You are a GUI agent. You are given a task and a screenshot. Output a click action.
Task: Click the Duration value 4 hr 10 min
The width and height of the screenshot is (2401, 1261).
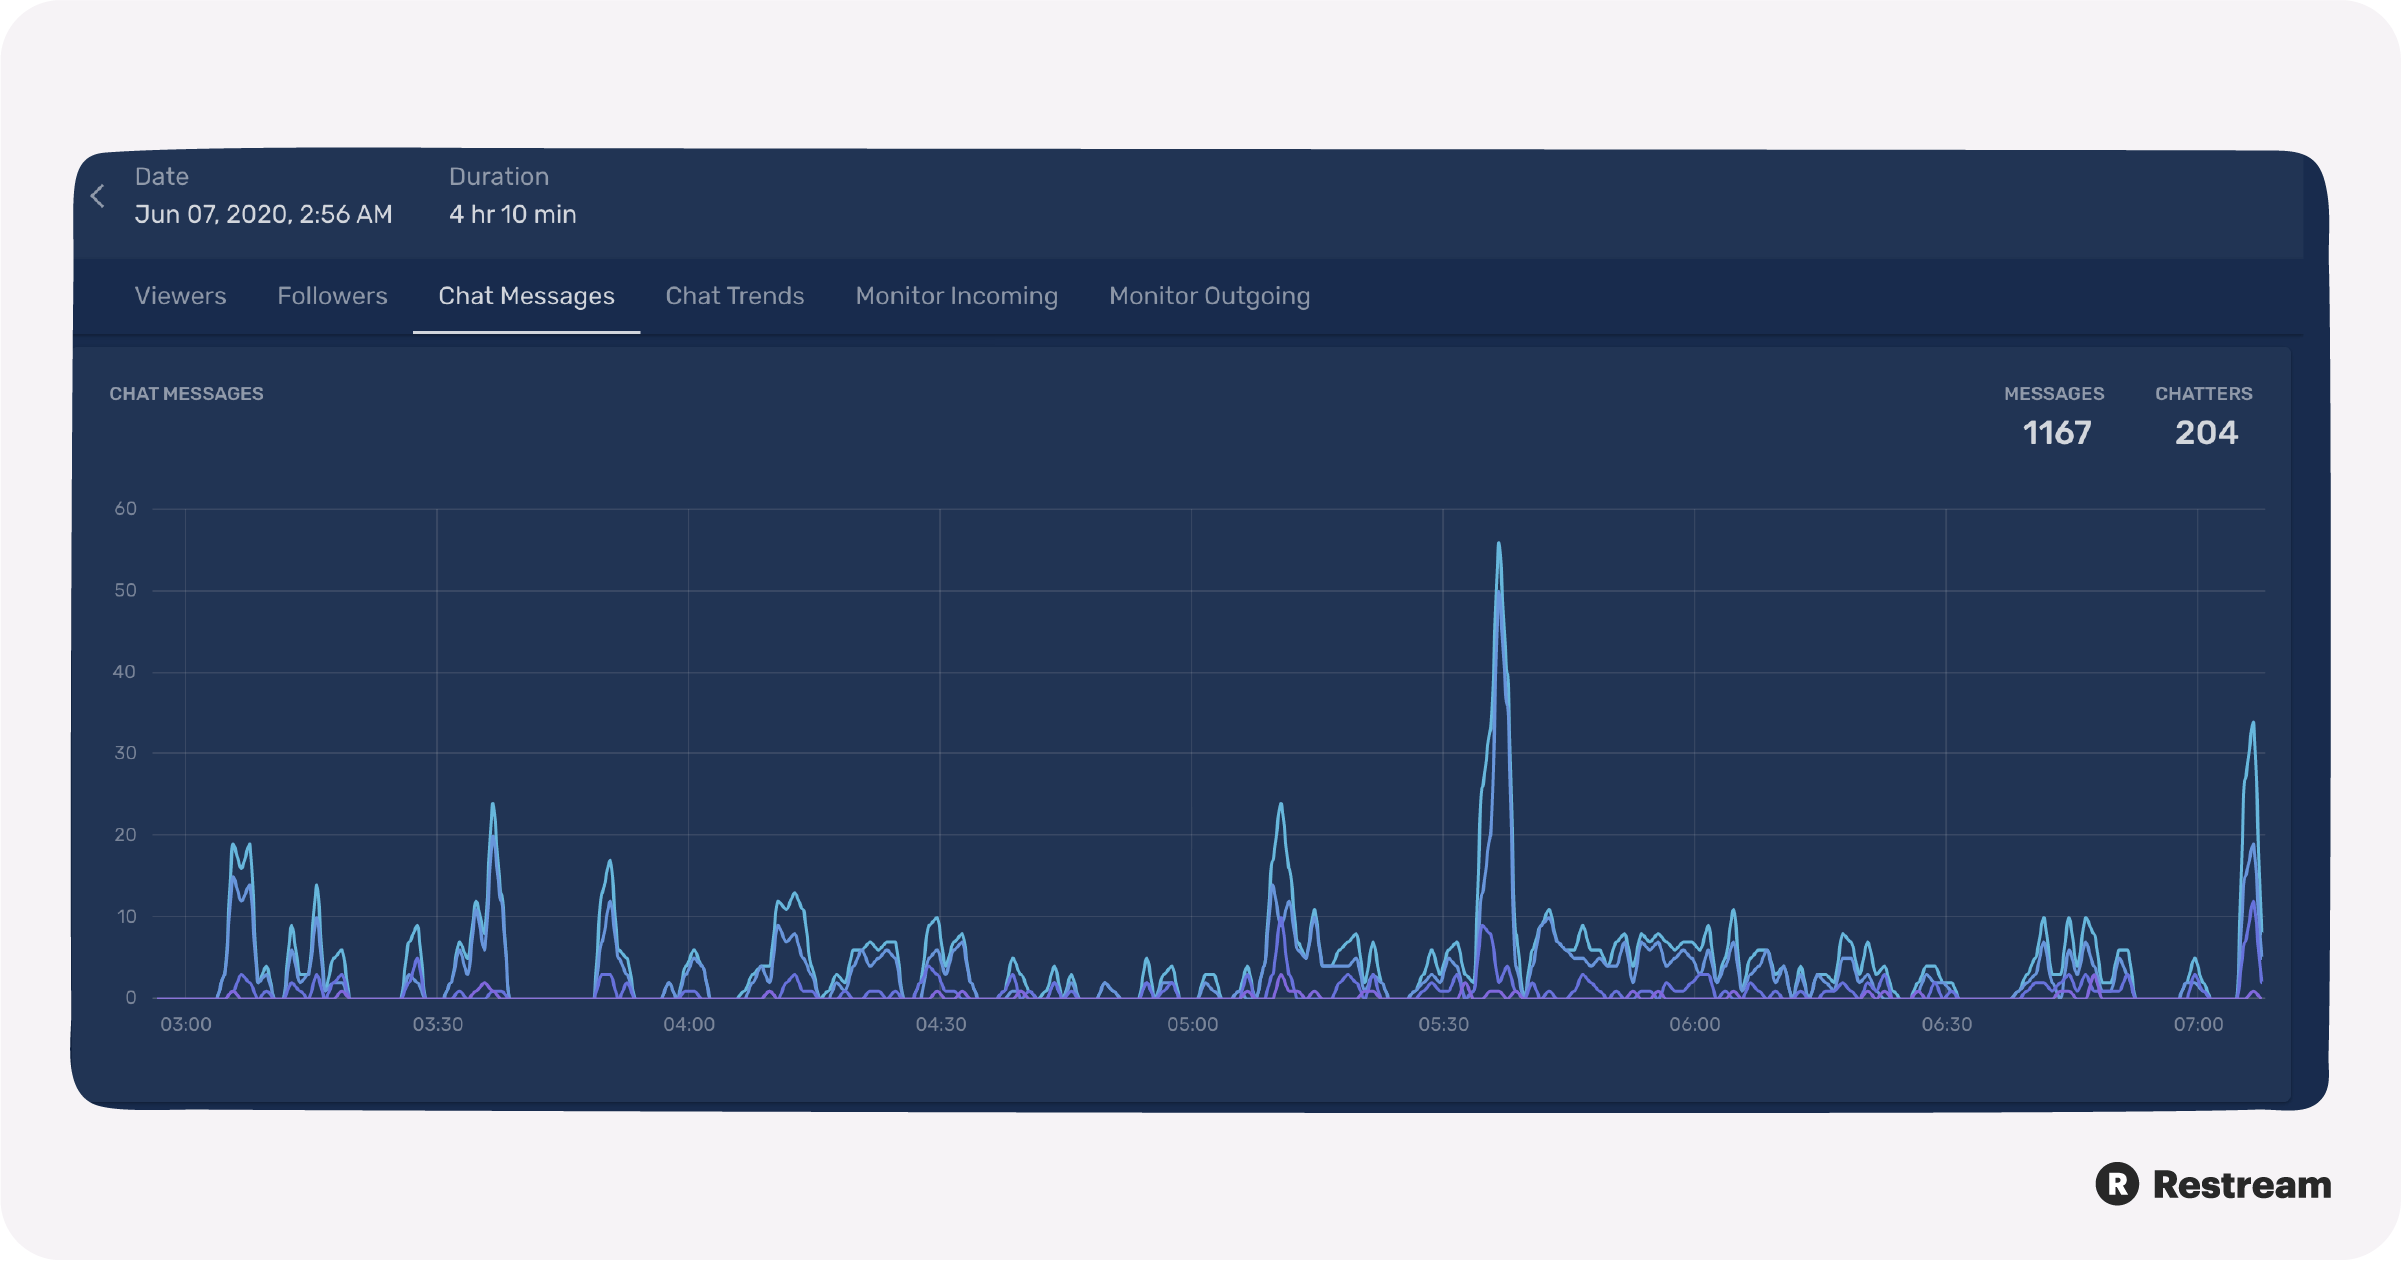click(x=512, y=214)
